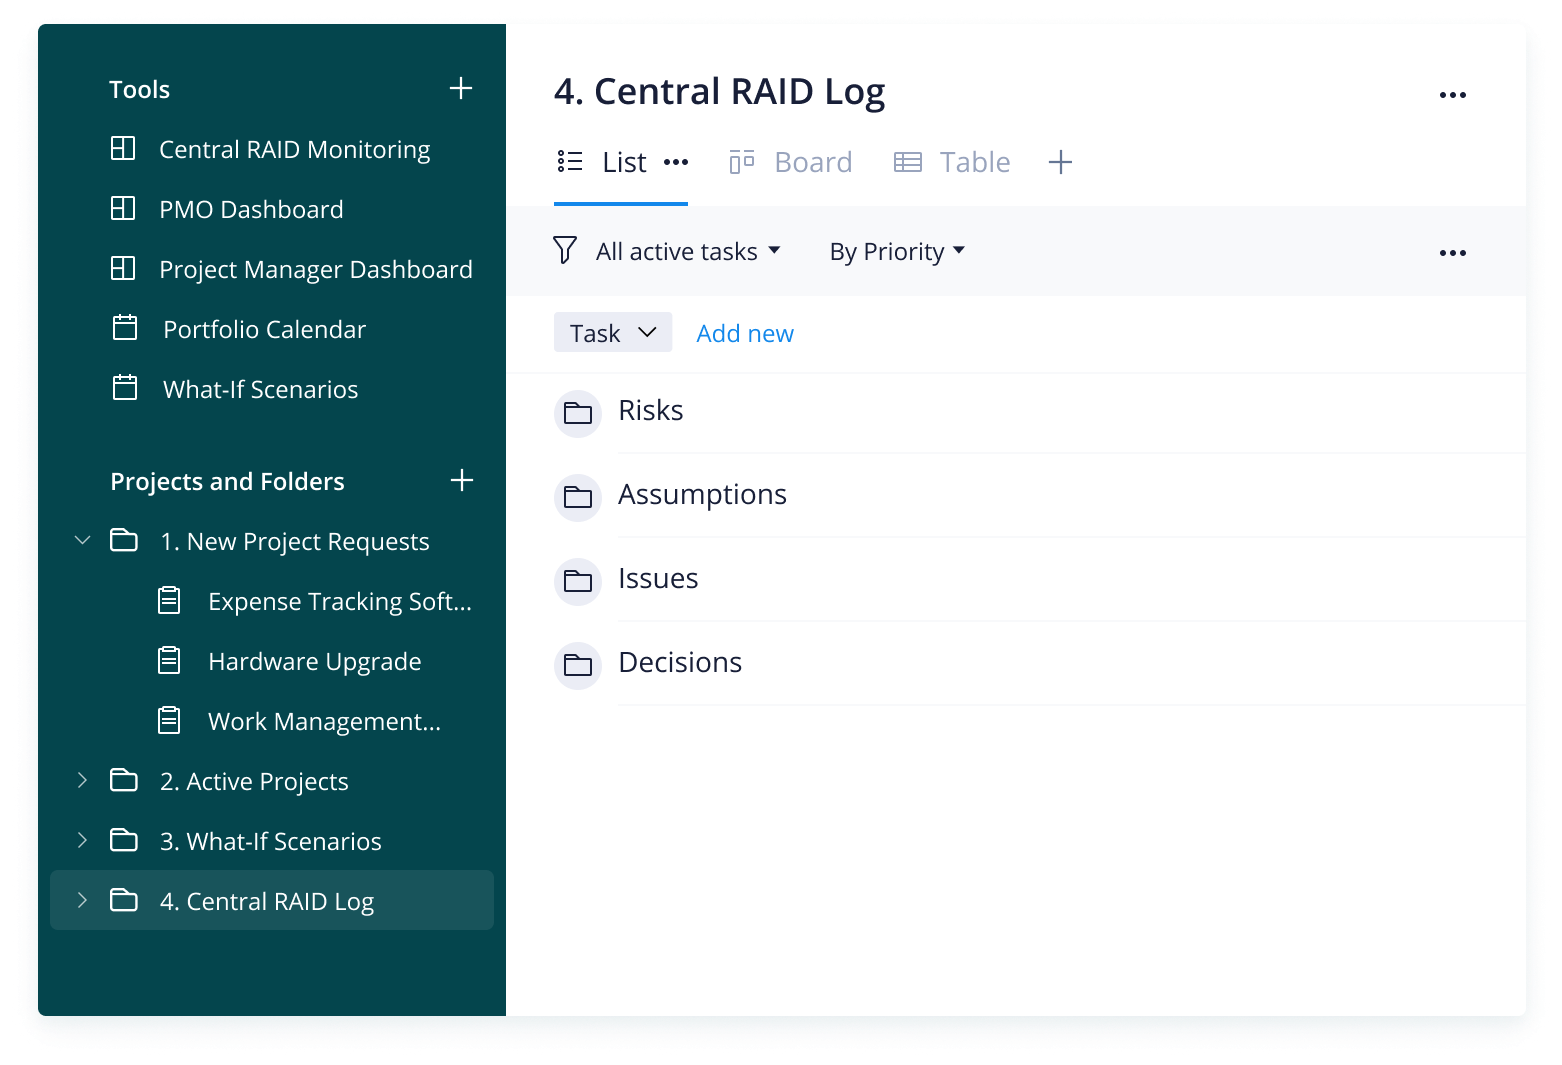The height and width of the screenshot is (1065, 1562).
Task: Open the All active tasks filter dropdown
Action: tap(688, 251)
